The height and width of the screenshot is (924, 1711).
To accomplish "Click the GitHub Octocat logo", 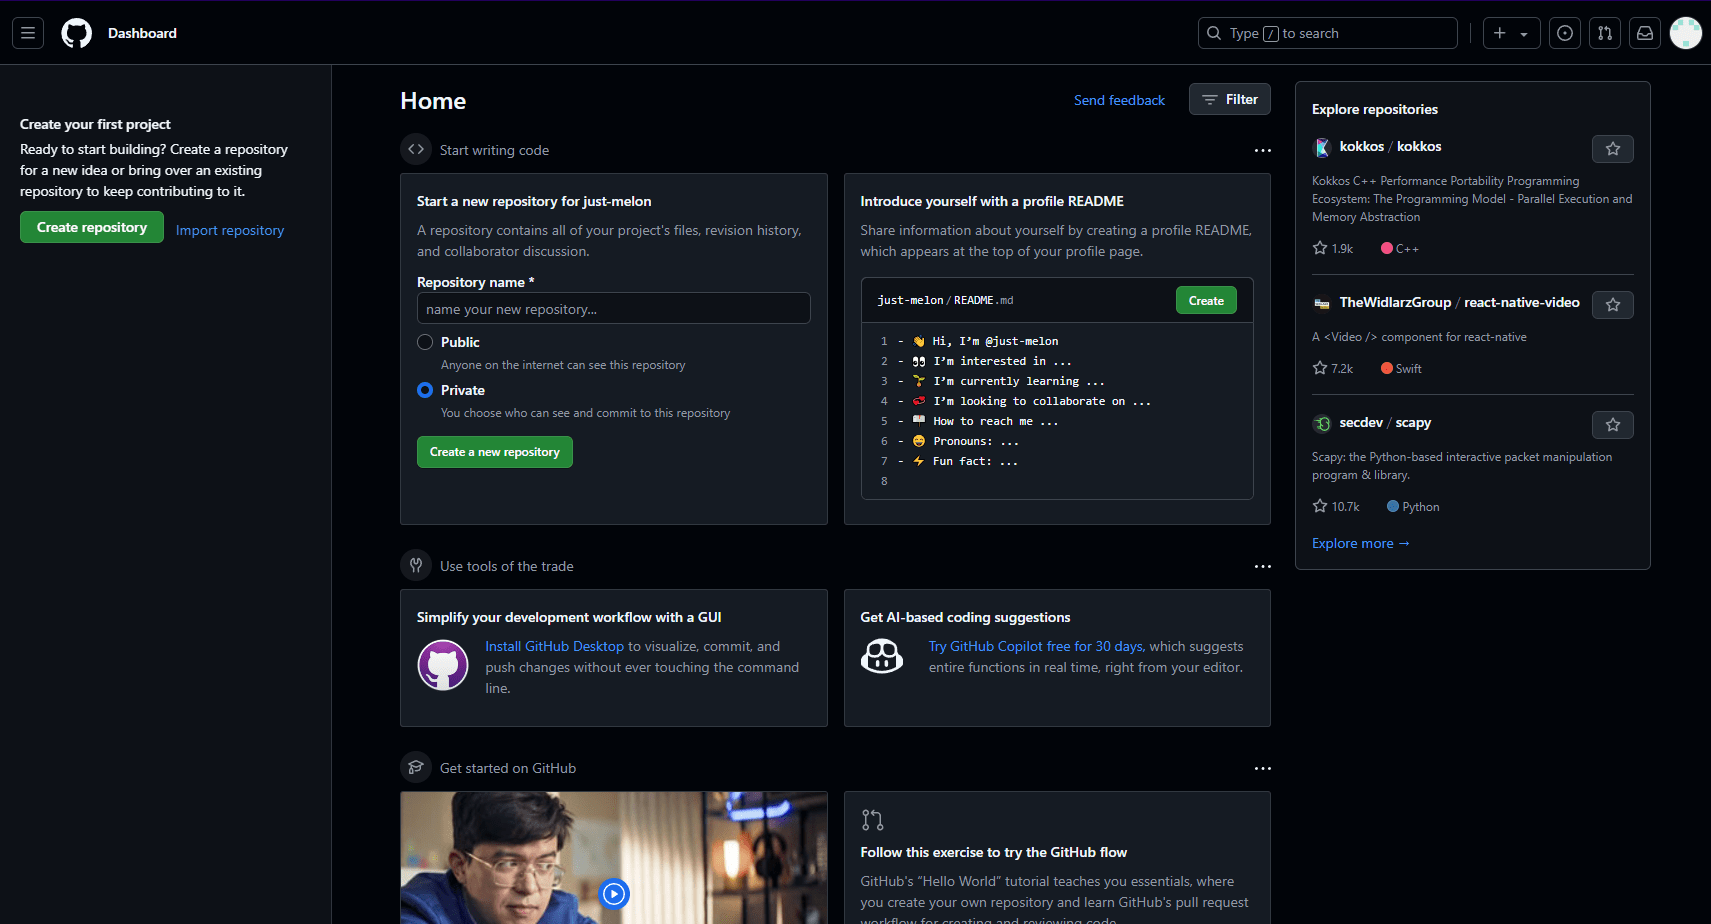I will coord(77,33).
